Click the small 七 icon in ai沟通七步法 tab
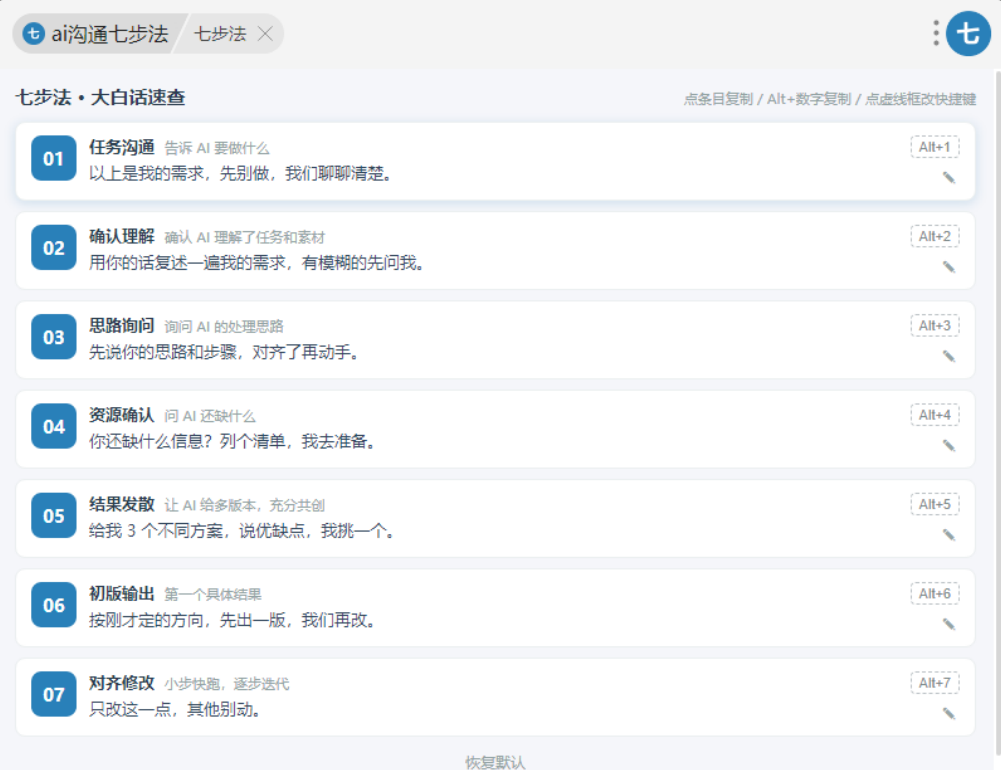The height and width of the screenshot is (770, 1001). pos(33,33)
